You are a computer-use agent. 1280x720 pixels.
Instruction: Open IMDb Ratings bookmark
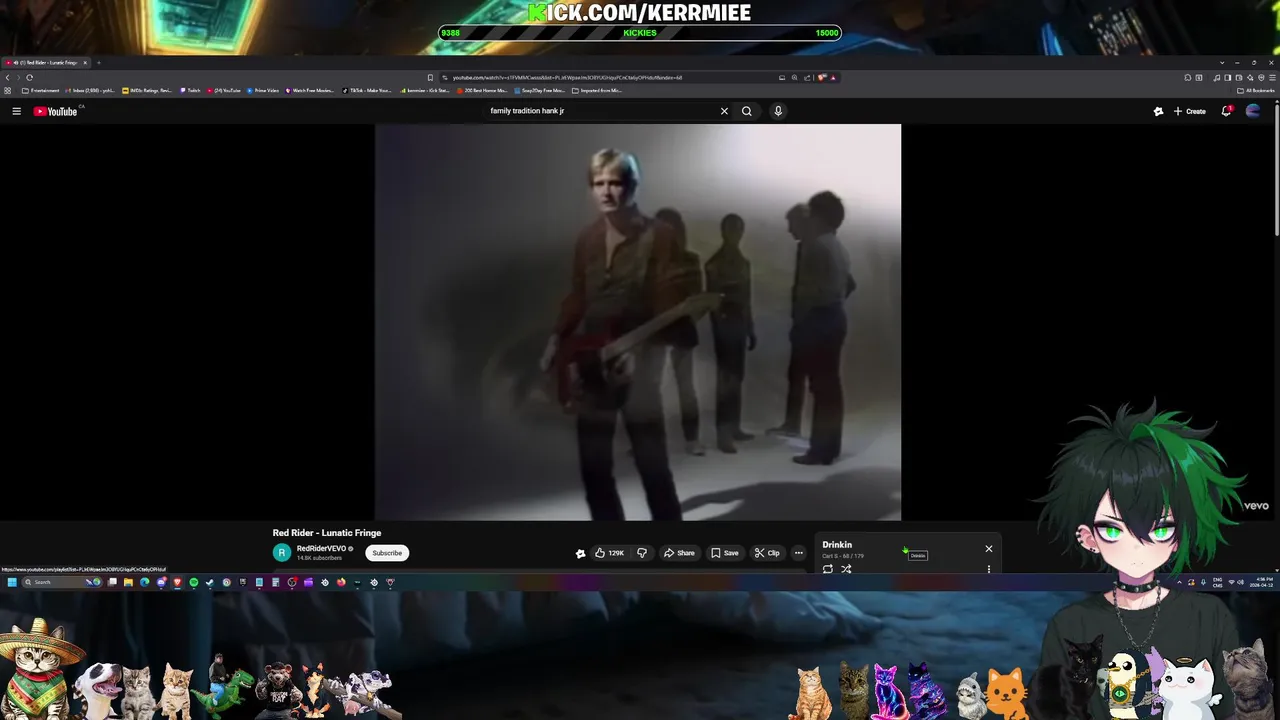(148, 90)
